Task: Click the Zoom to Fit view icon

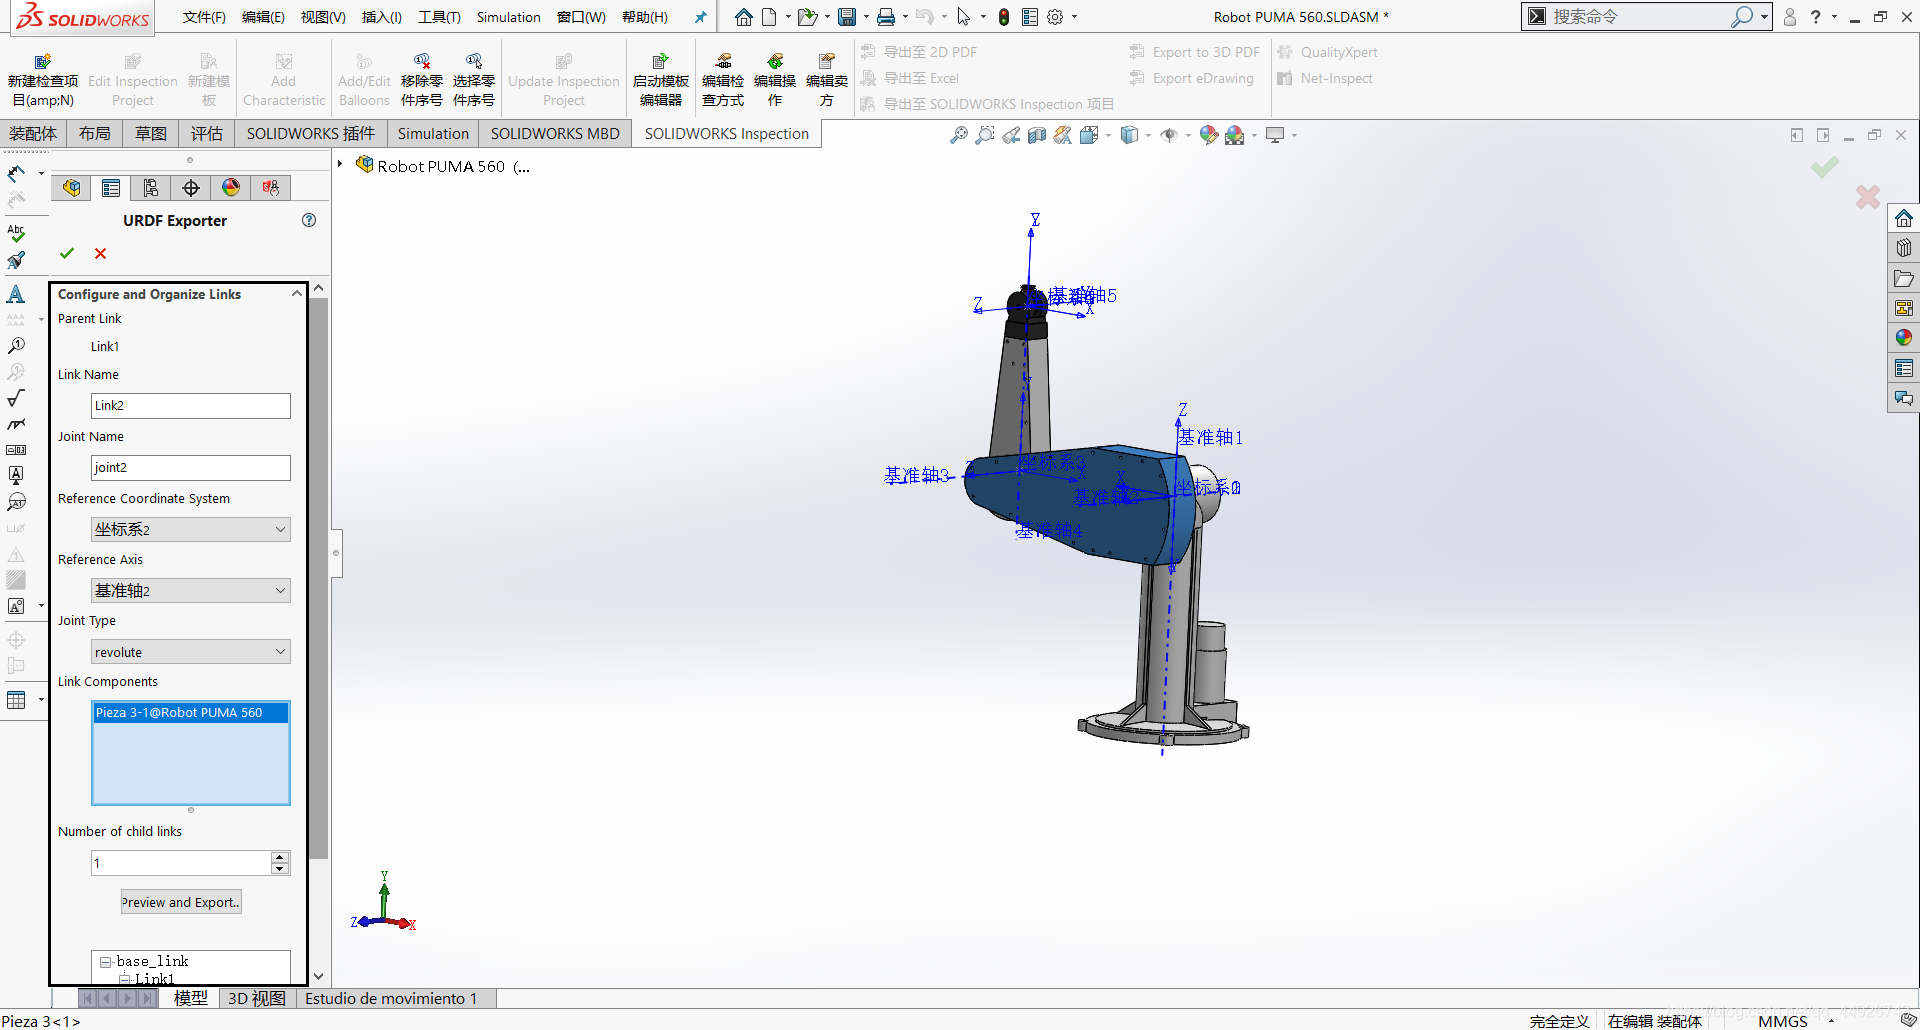Action: 959,135
